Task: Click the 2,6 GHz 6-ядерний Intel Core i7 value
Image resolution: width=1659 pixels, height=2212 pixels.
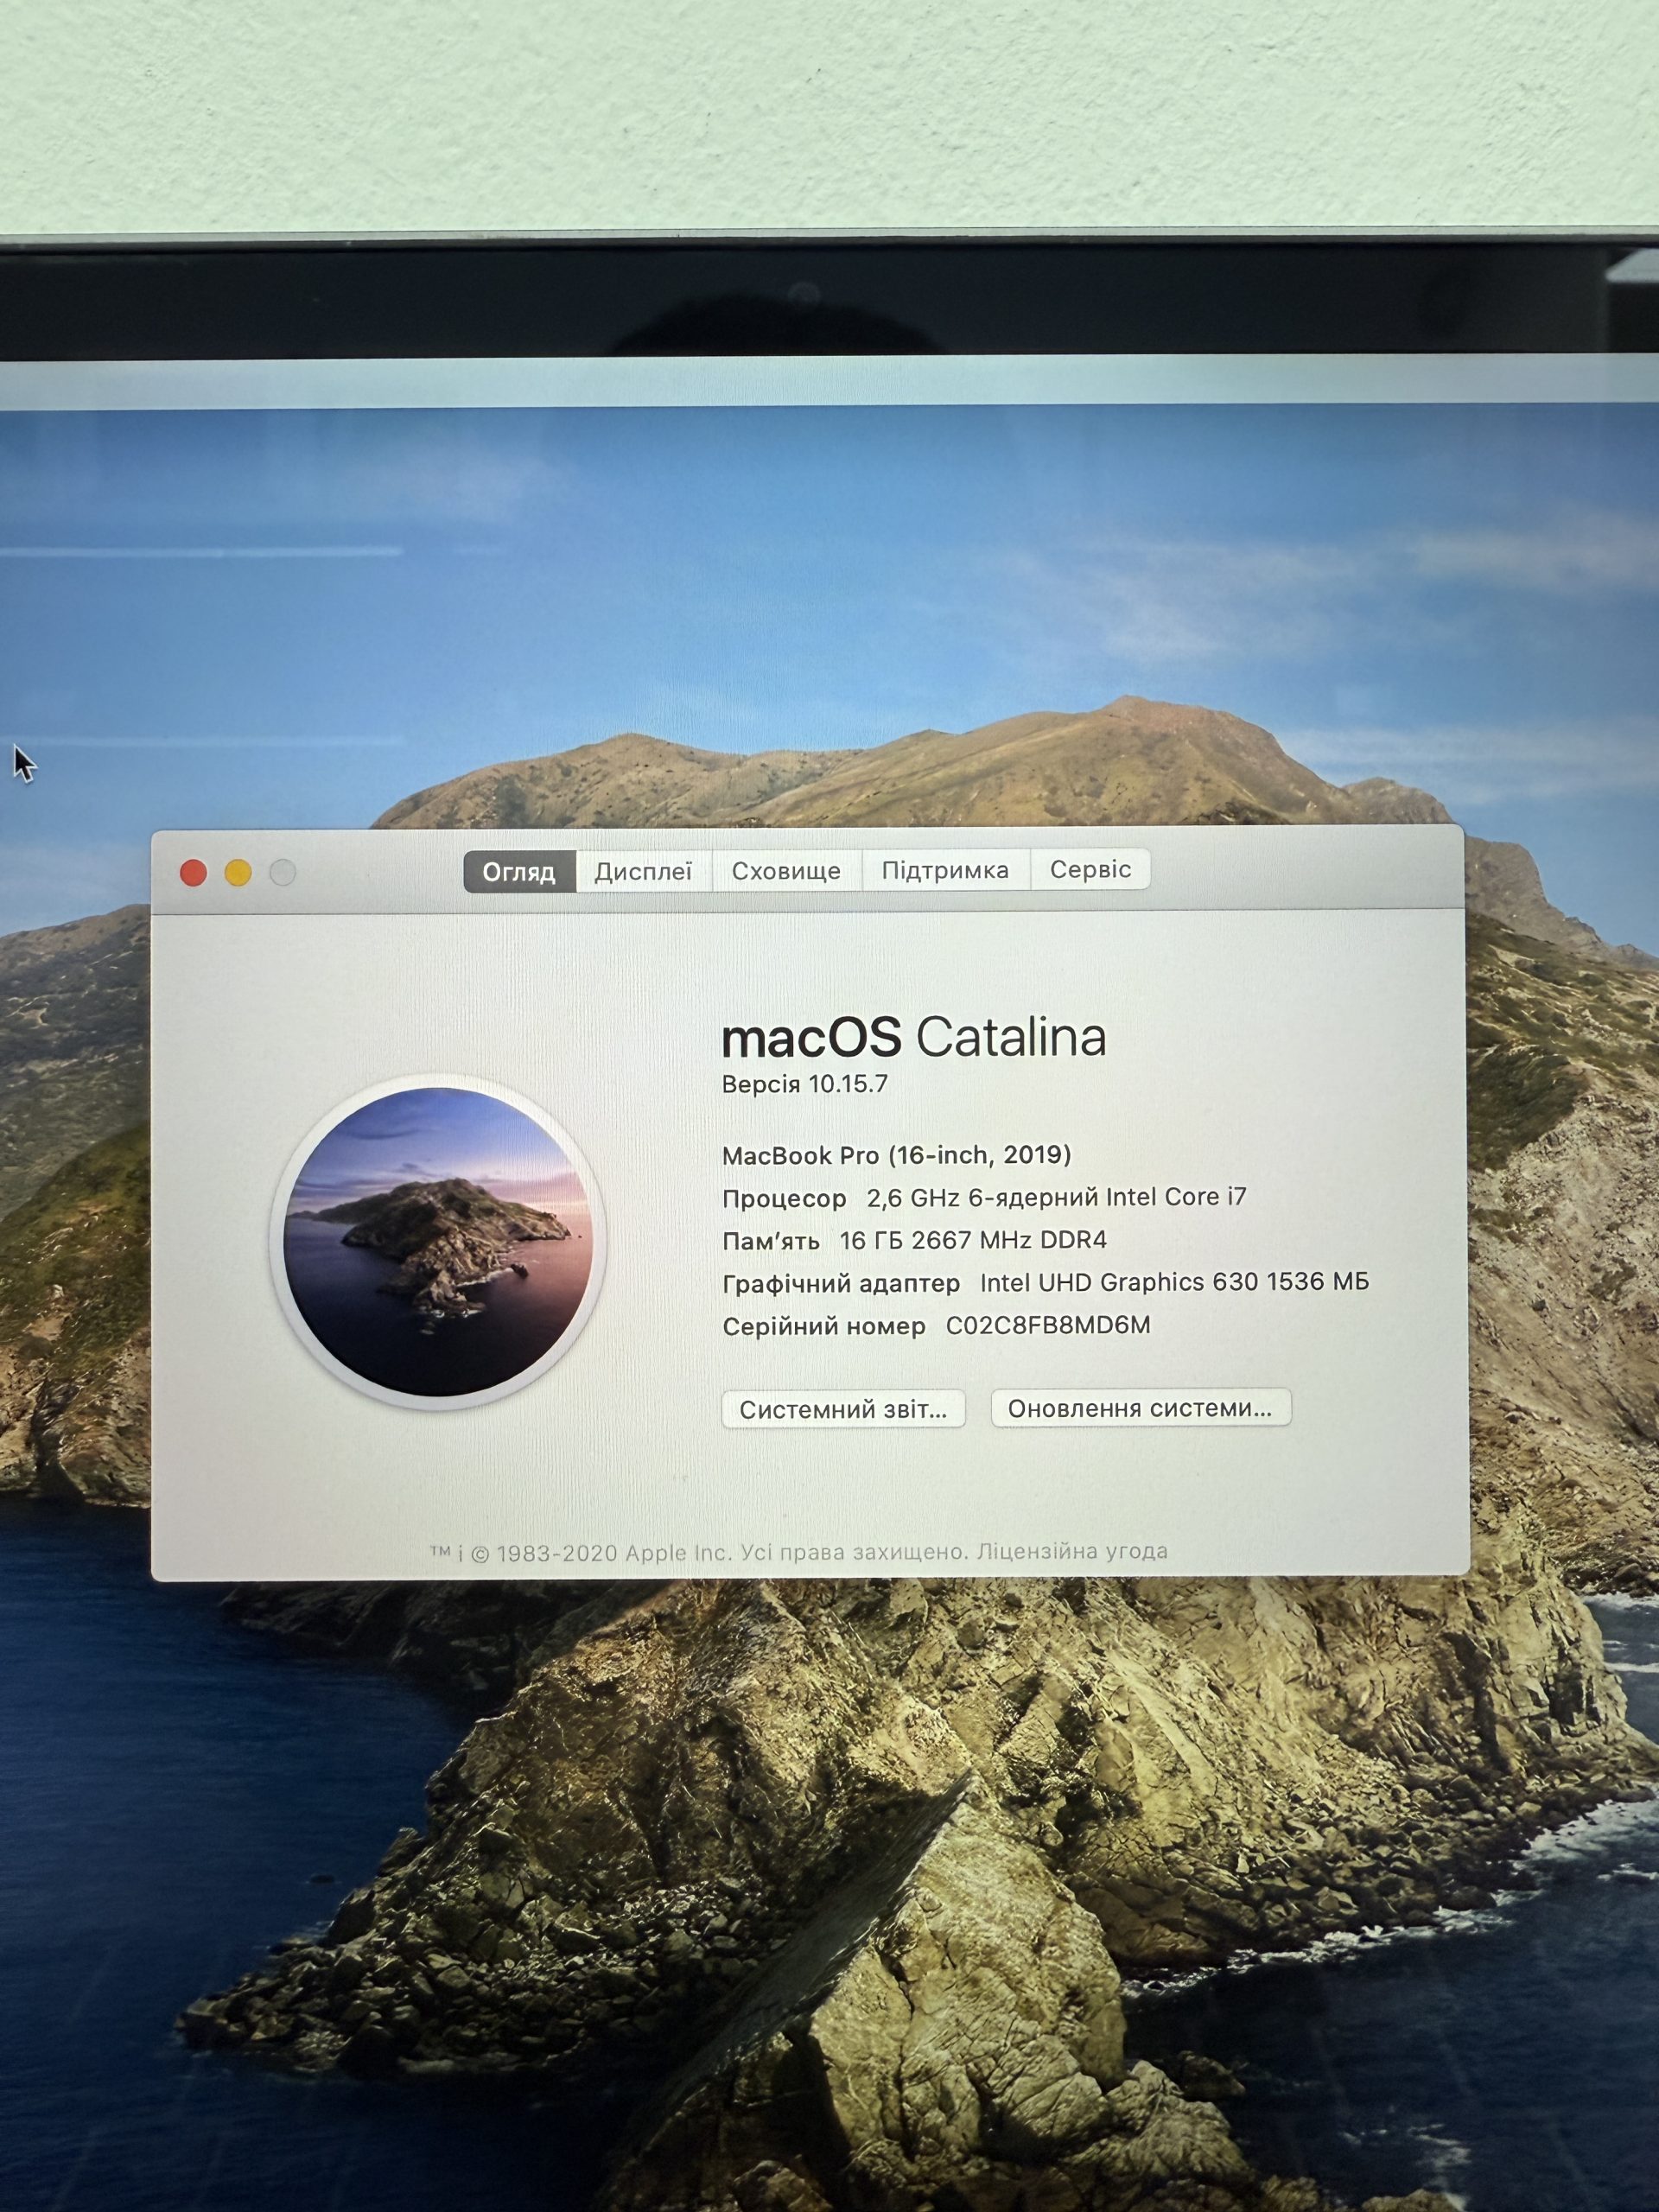Action: coord(1057,1197)
